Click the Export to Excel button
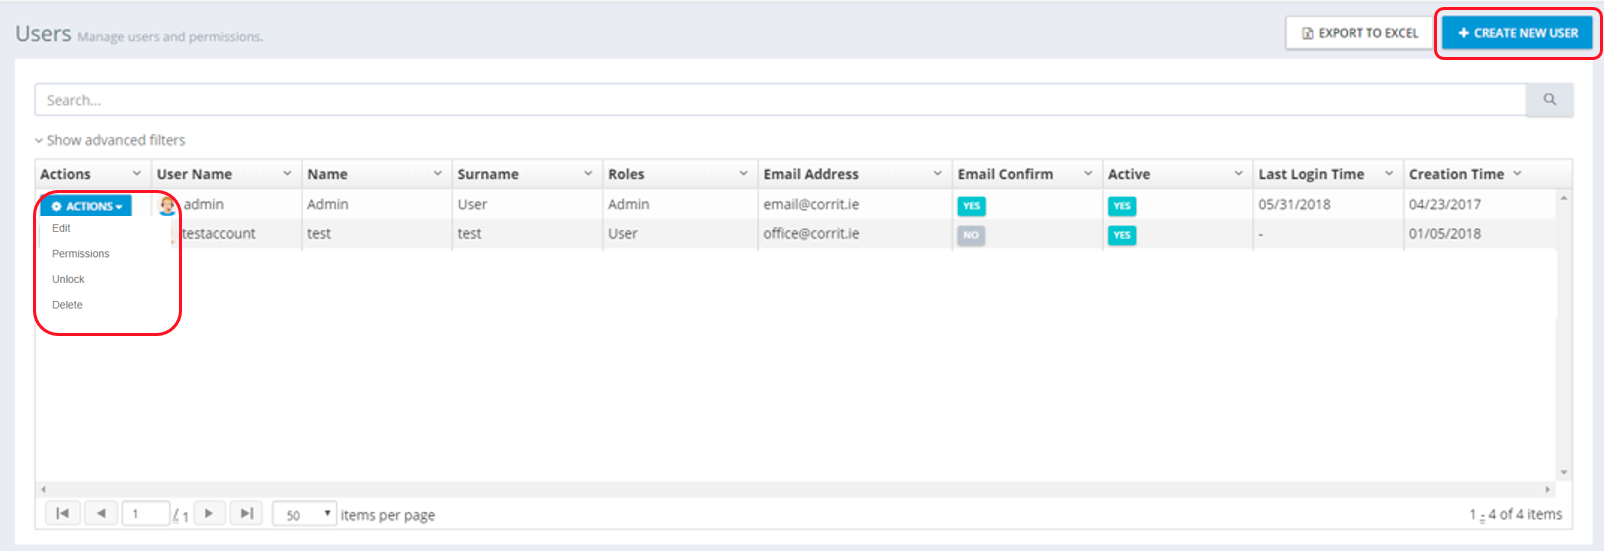 [1360, 33]
